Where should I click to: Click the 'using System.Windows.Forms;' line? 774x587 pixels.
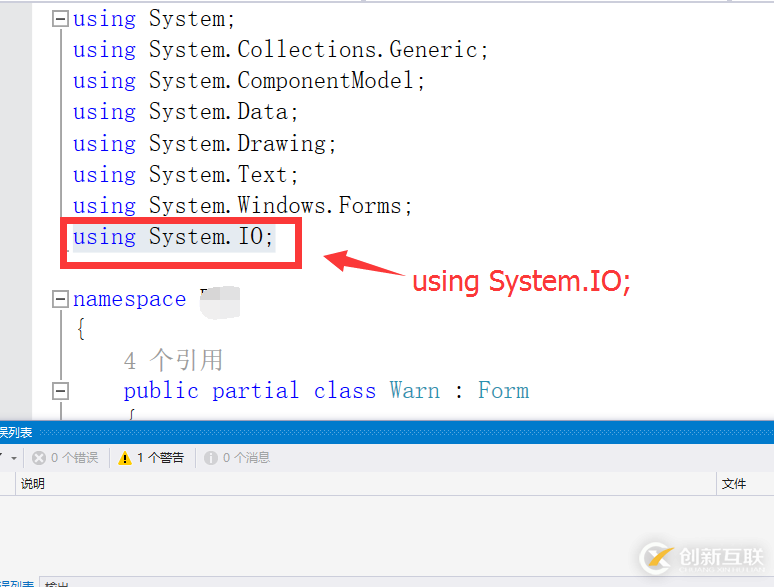242,205
